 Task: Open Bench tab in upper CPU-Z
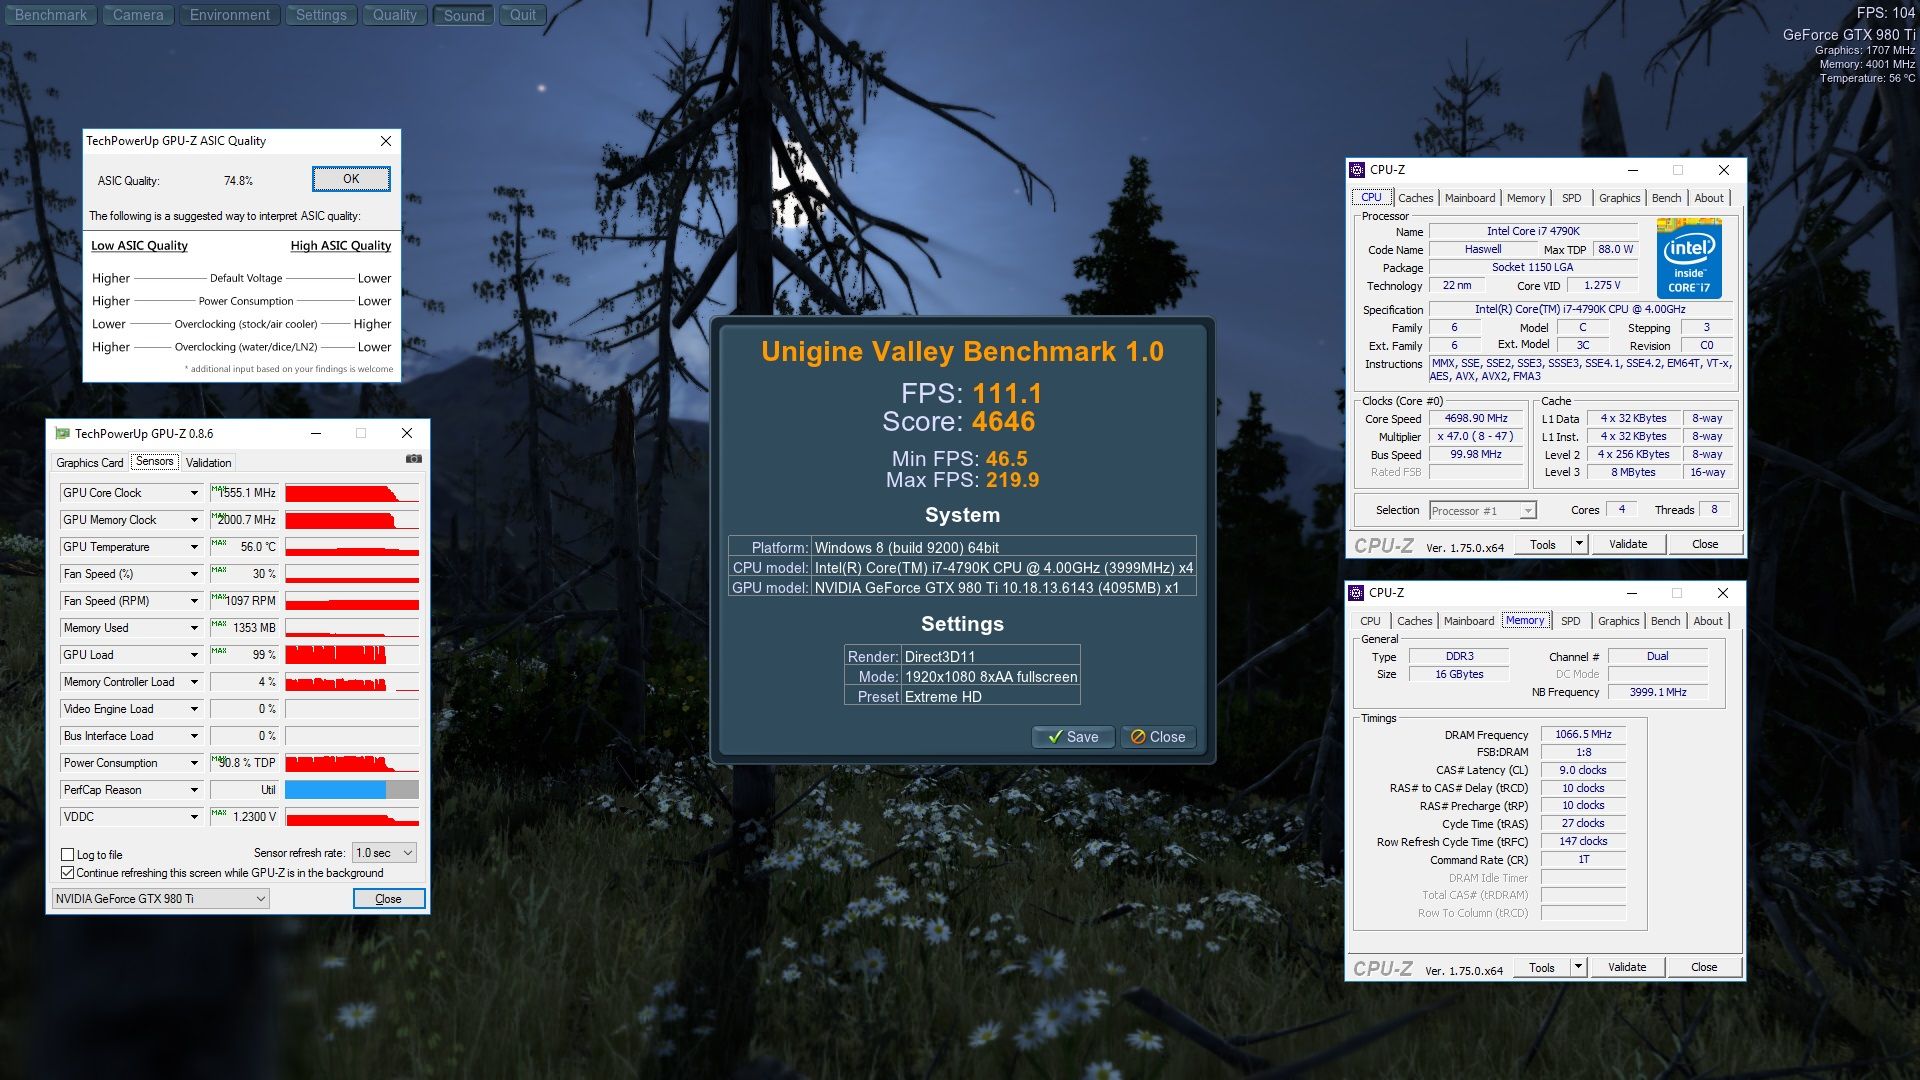1666,198
